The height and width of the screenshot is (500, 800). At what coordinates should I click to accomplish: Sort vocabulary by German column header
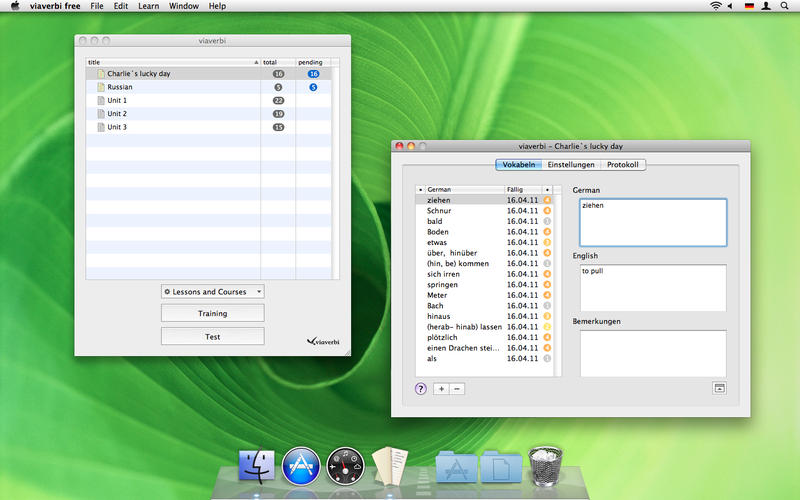(x=464, y=189)
